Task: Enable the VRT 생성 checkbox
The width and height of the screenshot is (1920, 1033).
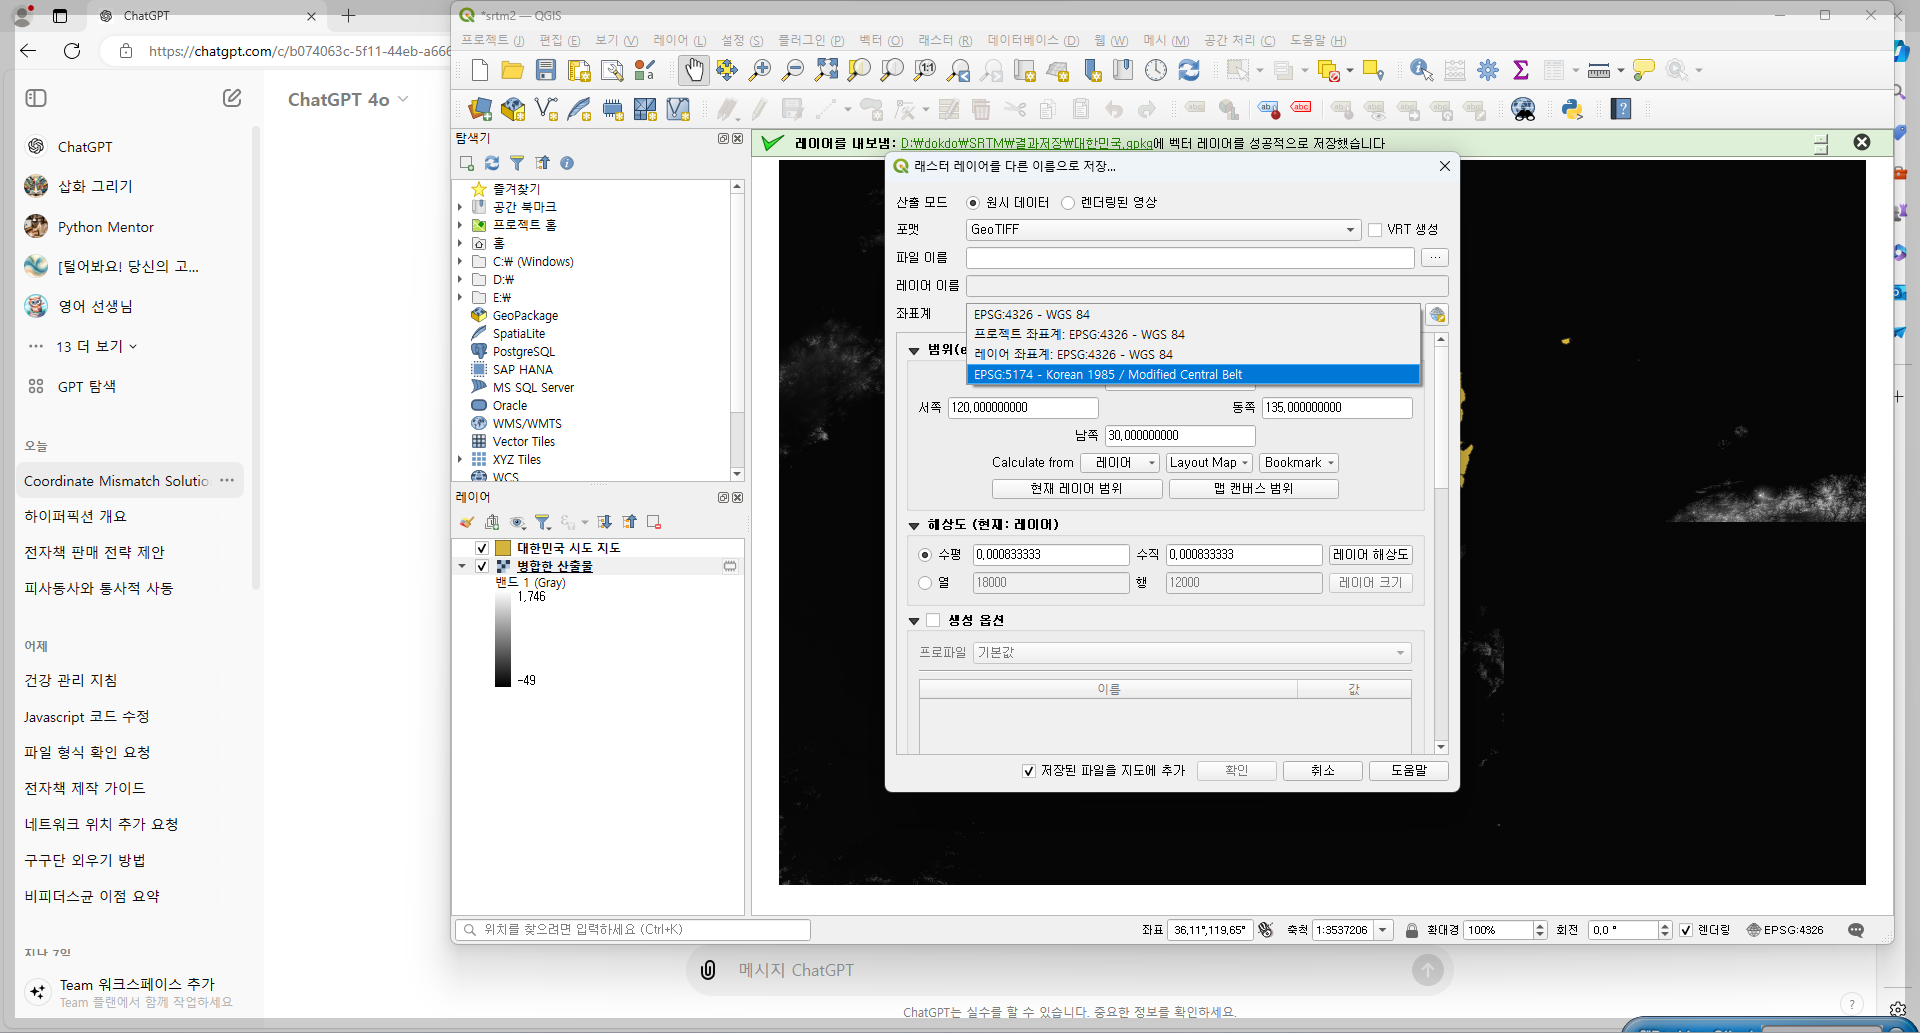Action: (x=1375, y=230)
